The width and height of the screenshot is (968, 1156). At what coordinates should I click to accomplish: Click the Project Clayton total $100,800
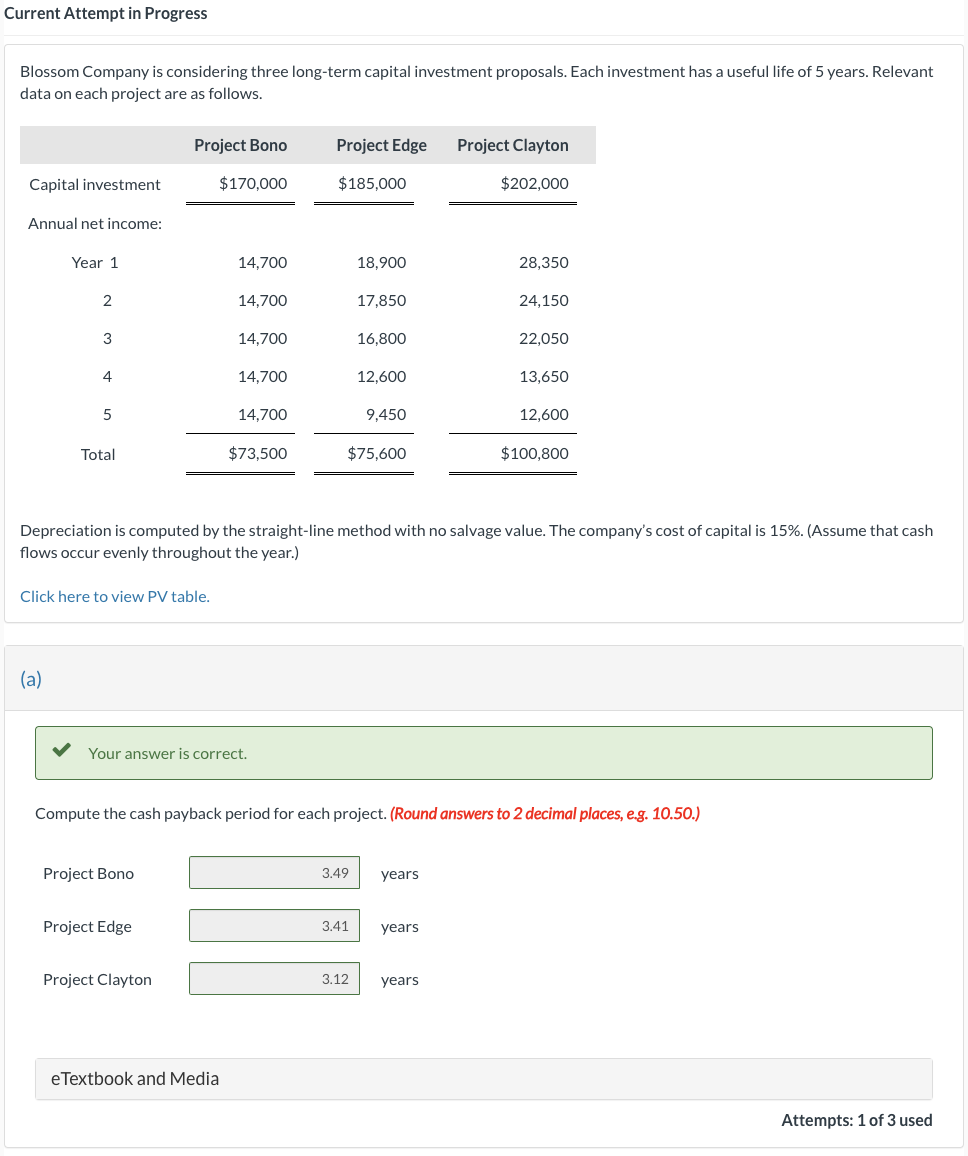(x=535, y=453)
